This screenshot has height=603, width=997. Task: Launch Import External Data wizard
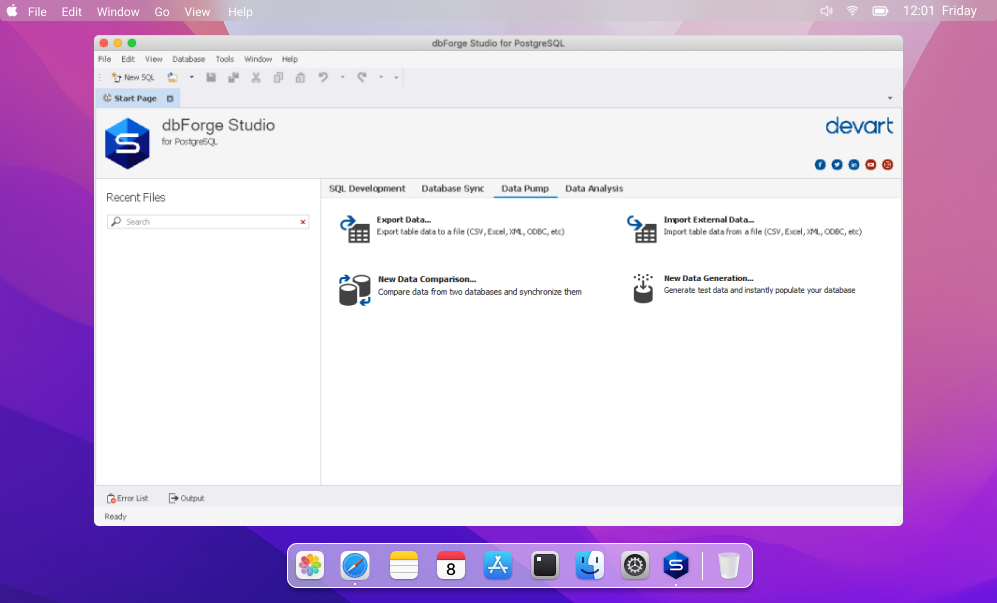pos(744,228)
